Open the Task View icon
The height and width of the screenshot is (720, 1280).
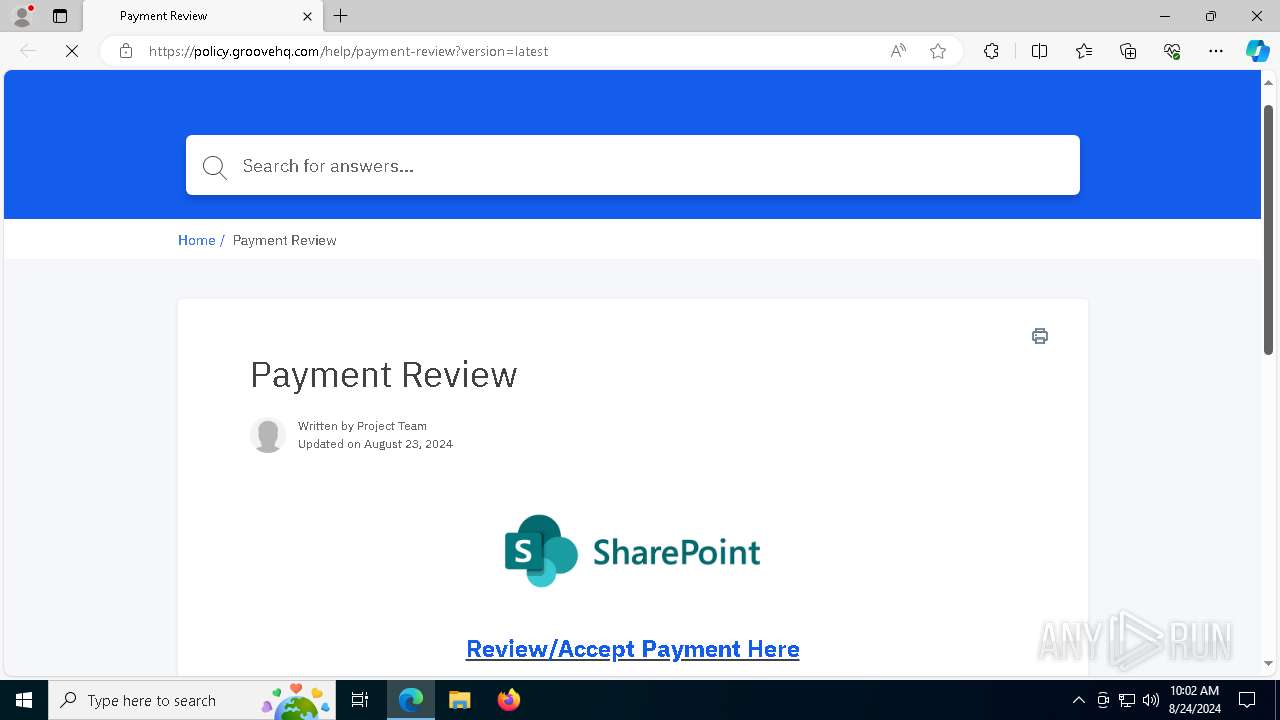point(360,700)
